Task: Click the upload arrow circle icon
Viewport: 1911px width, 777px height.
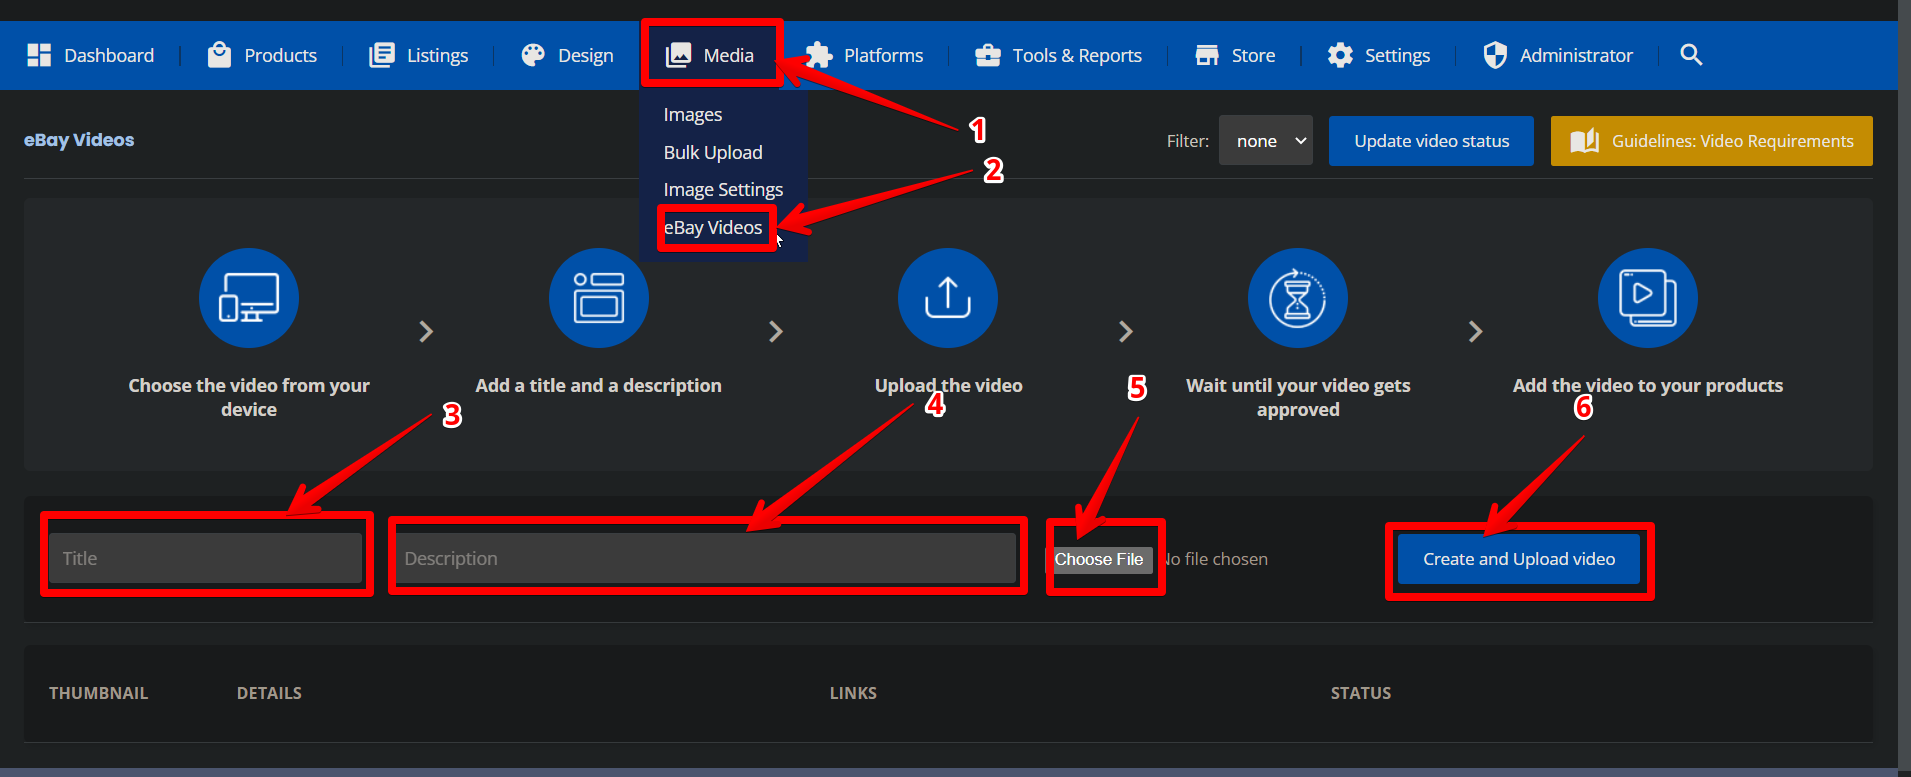Action: (x=948, y=298)
